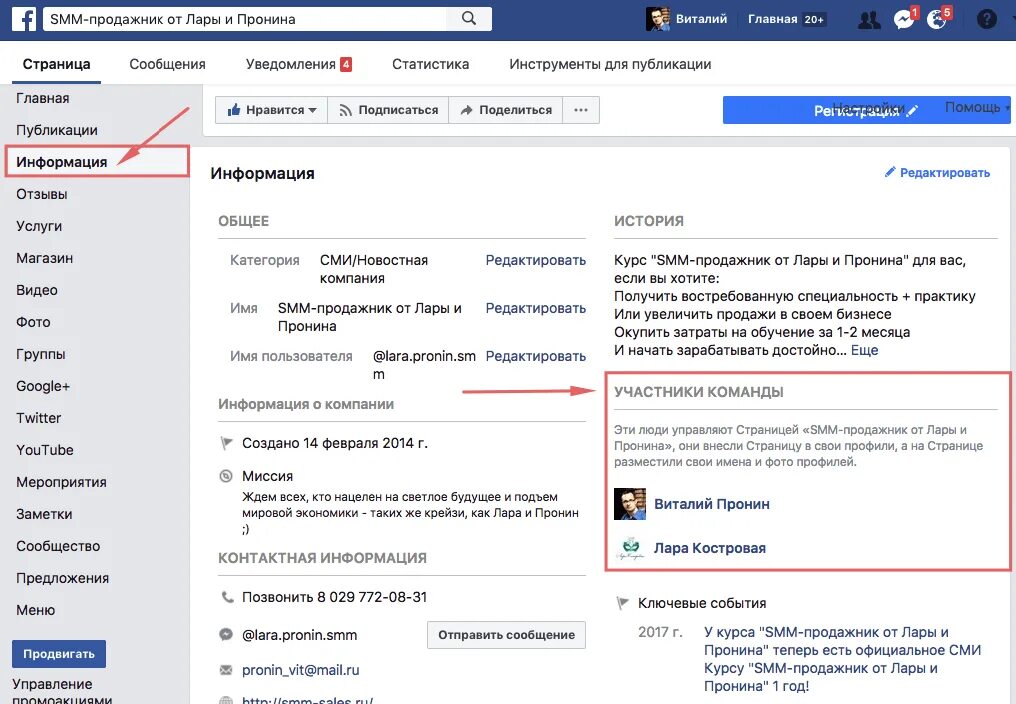Select Фото in left sidebar
1016x704 pixels.
point(33,322)
